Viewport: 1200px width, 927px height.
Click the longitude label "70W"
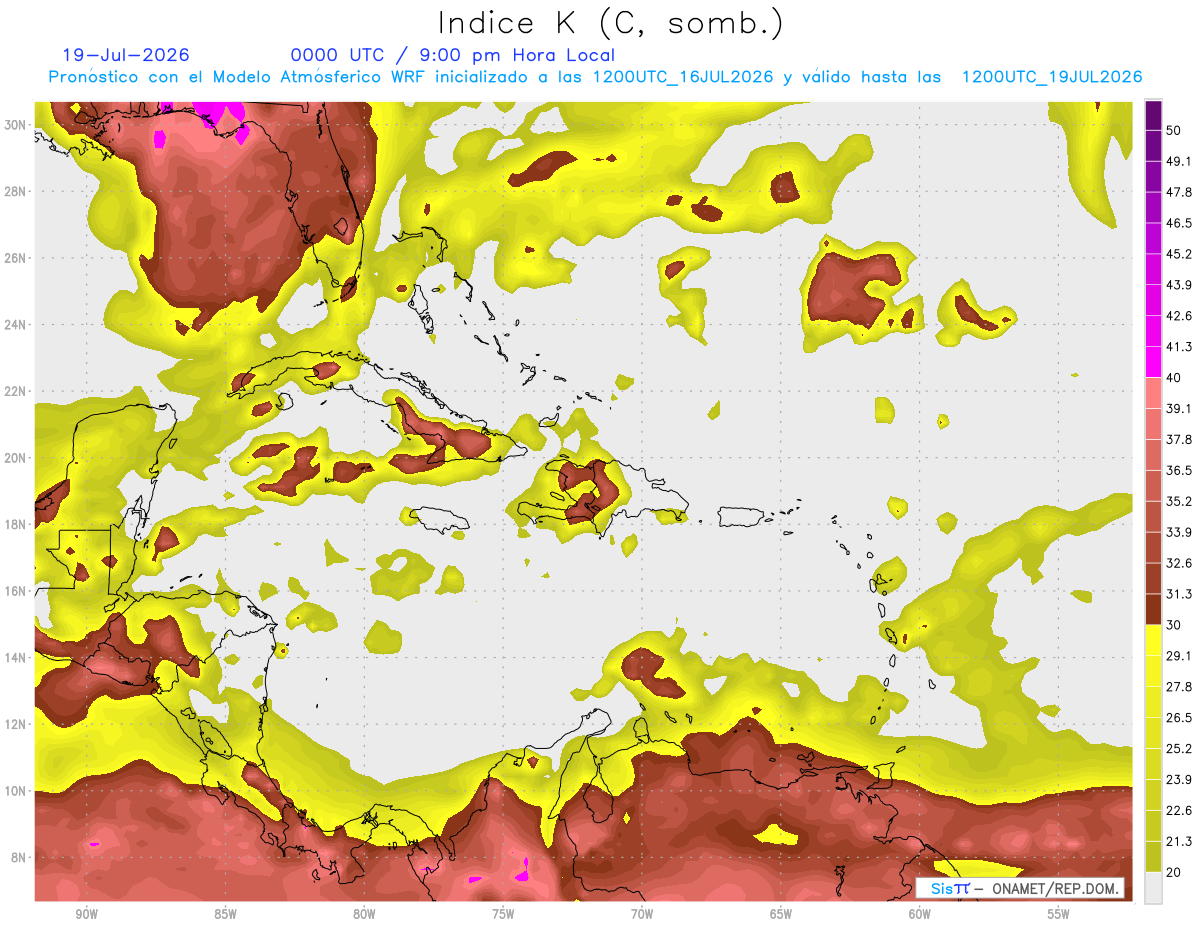tap(642, 914)
